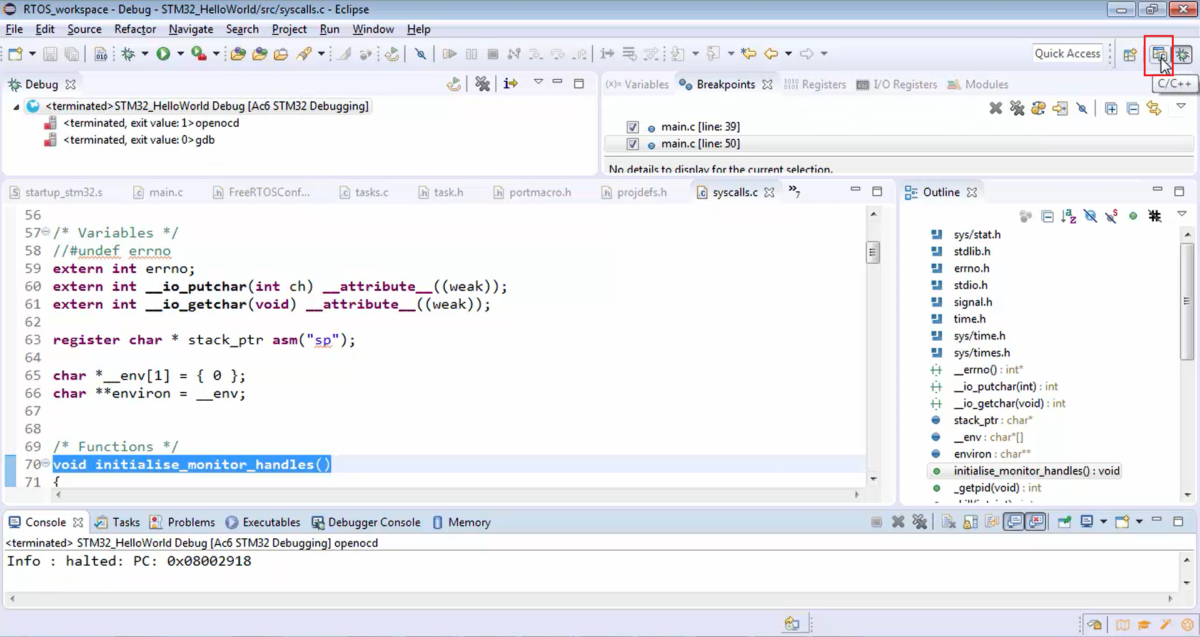
Task: Click the Debug perspective icon
Action: click(1183, 55)
